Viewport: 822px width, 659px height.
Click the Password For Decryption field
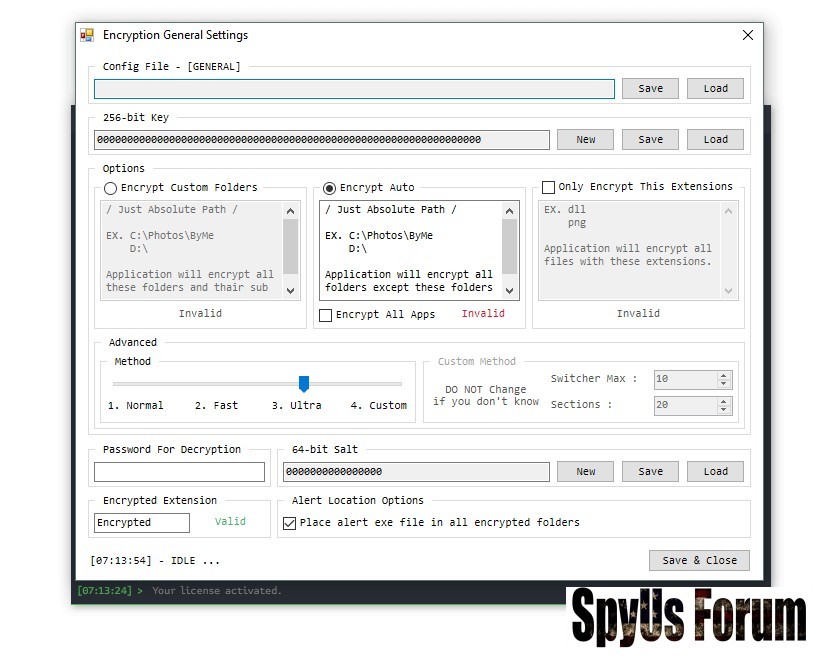[x=180, y=472]
